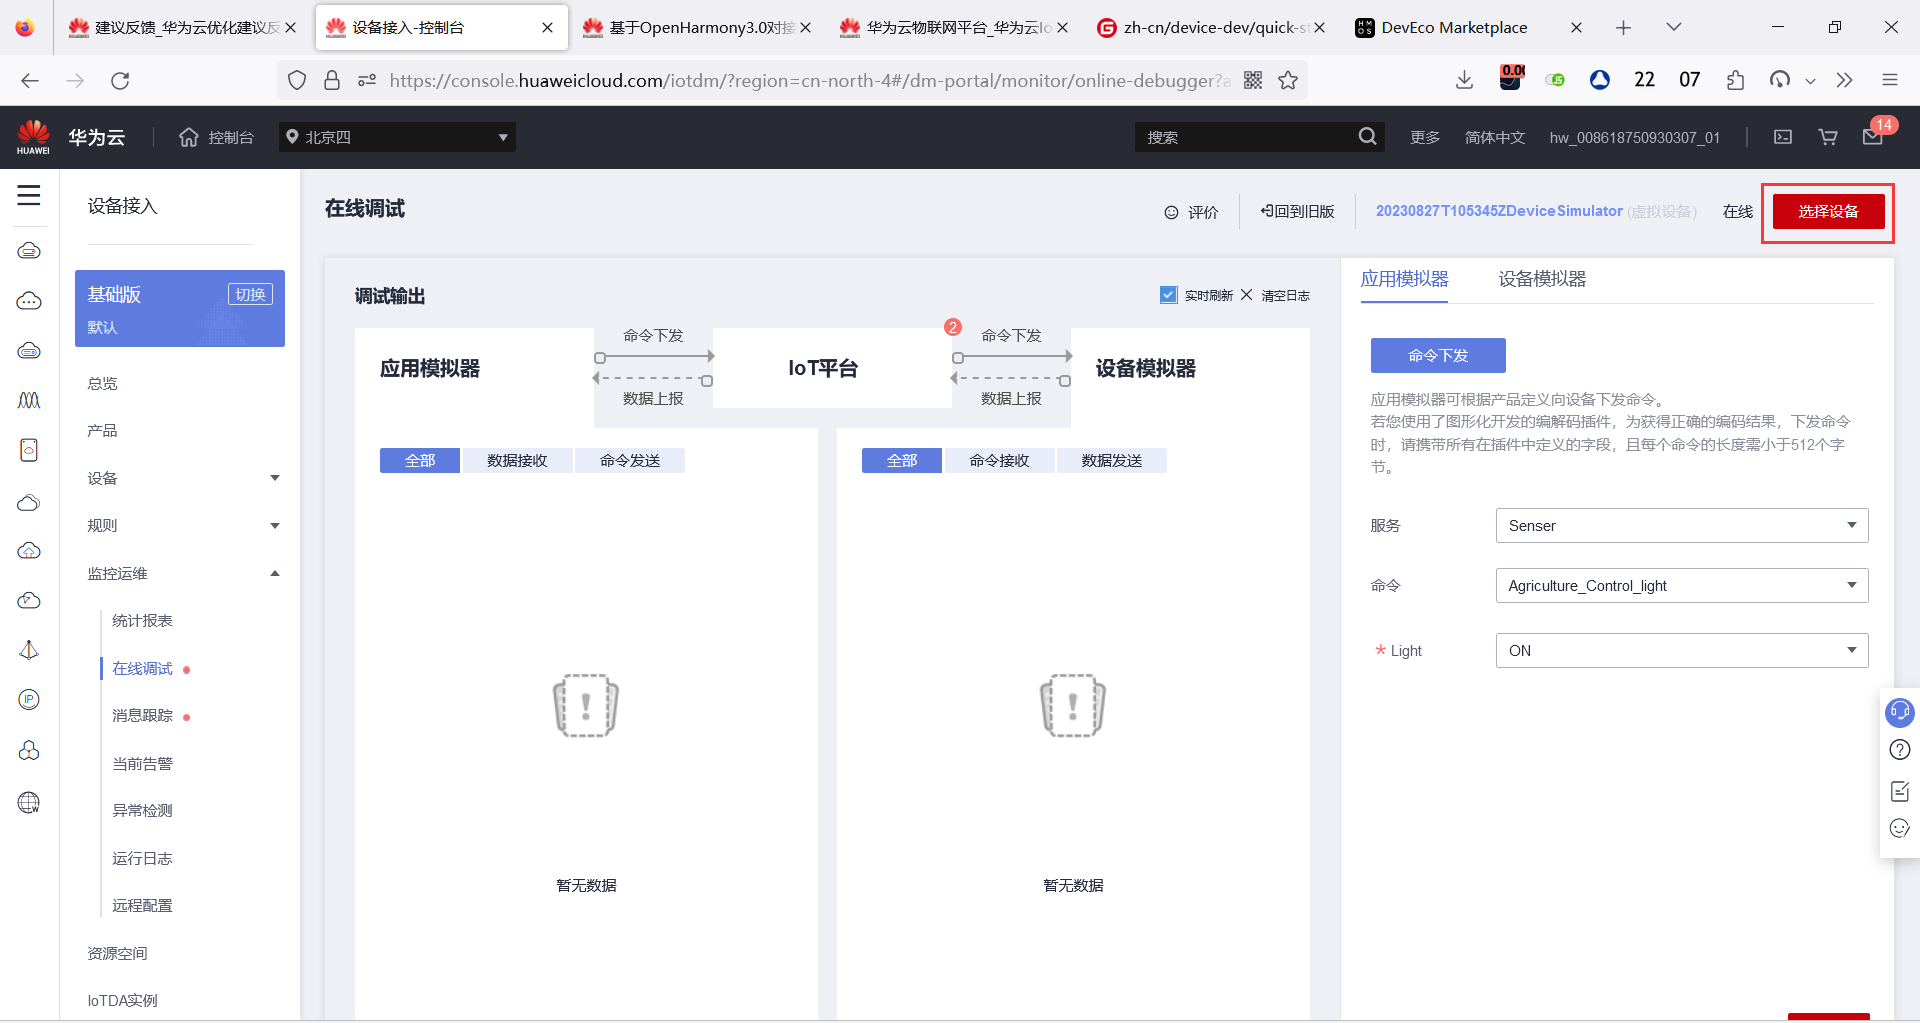Toggle the 实时刷新 checkbox
1920x1023 pixels.
point(1168,294)
